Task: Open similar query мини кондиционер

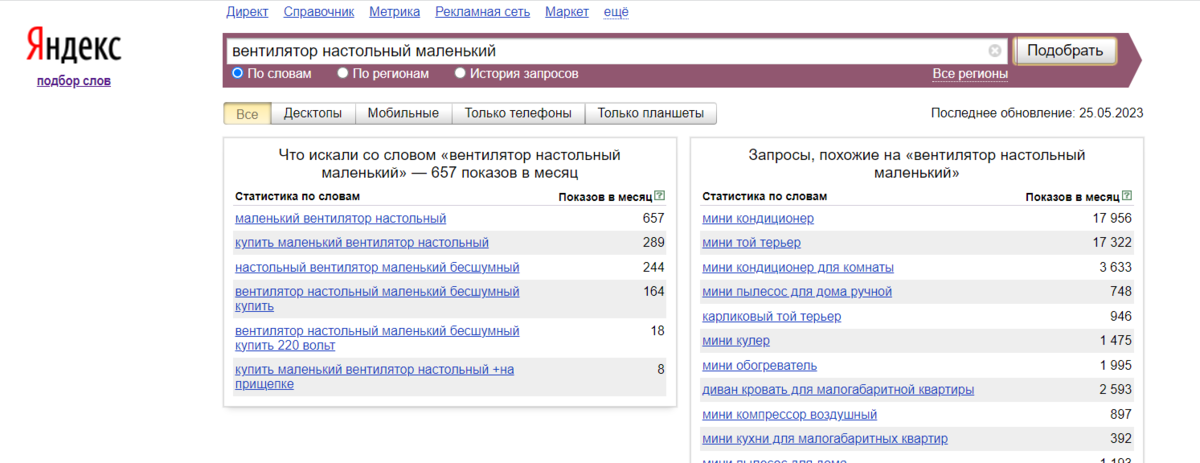Action: pos(758,218)
